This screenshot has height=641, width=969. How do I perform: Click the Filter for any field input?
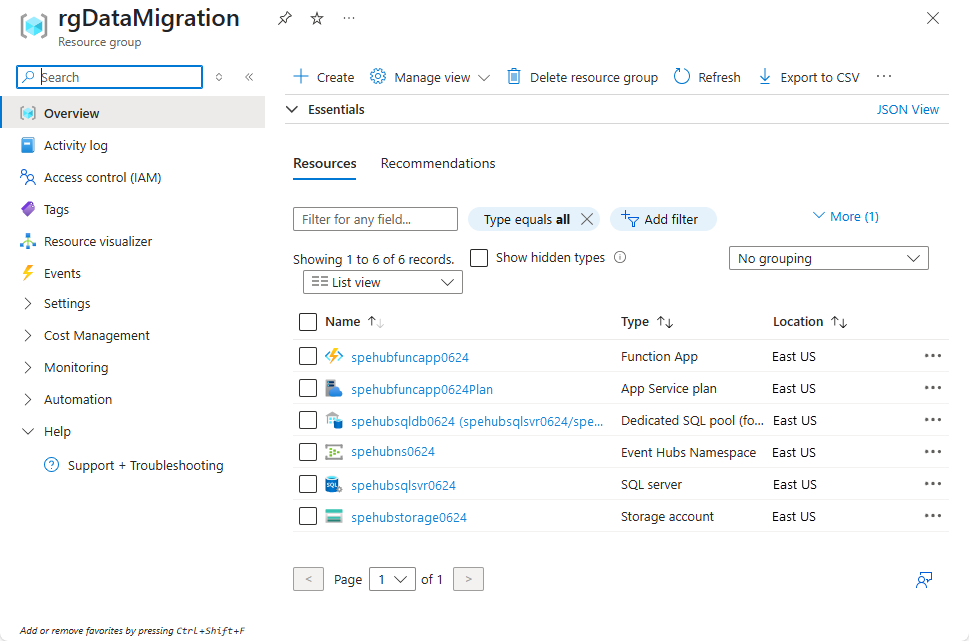pyautogui.click(x=375, y=219)
